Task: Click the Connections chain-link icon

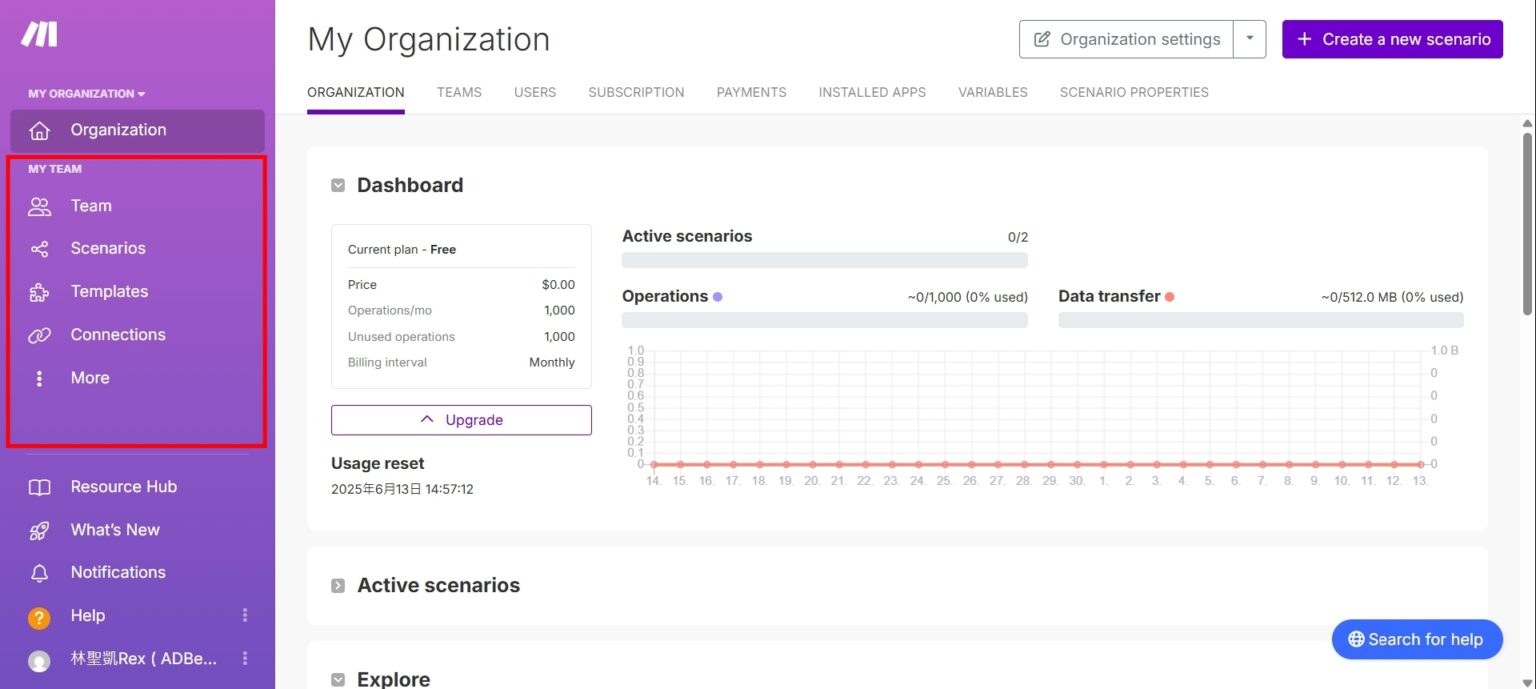Action: tap(39, 335)
